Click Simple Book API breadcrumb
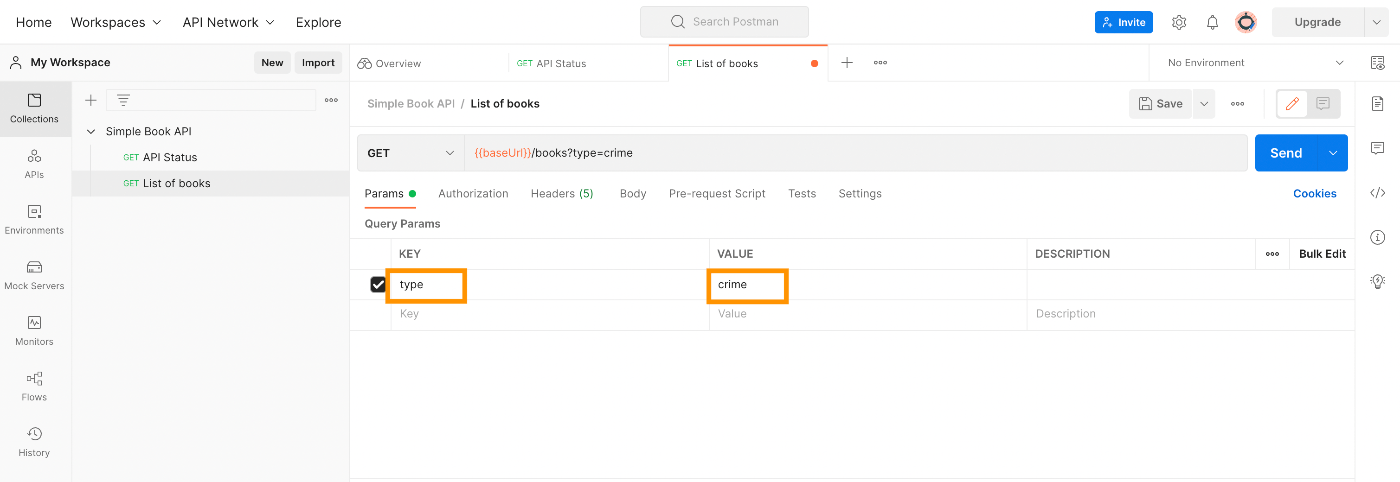Image resolution: width=1400 pixels, height=482 pixels. coord(411,103)
